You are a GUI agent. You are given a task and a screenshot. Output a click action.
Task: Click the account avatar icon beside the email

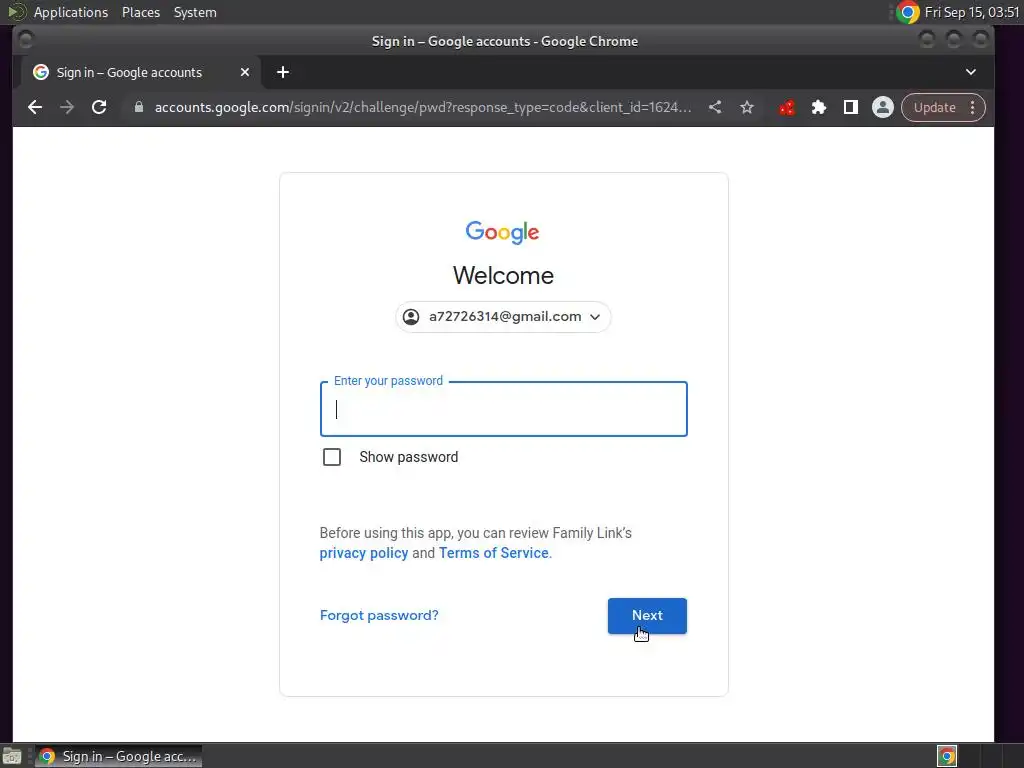click(411, 317)
